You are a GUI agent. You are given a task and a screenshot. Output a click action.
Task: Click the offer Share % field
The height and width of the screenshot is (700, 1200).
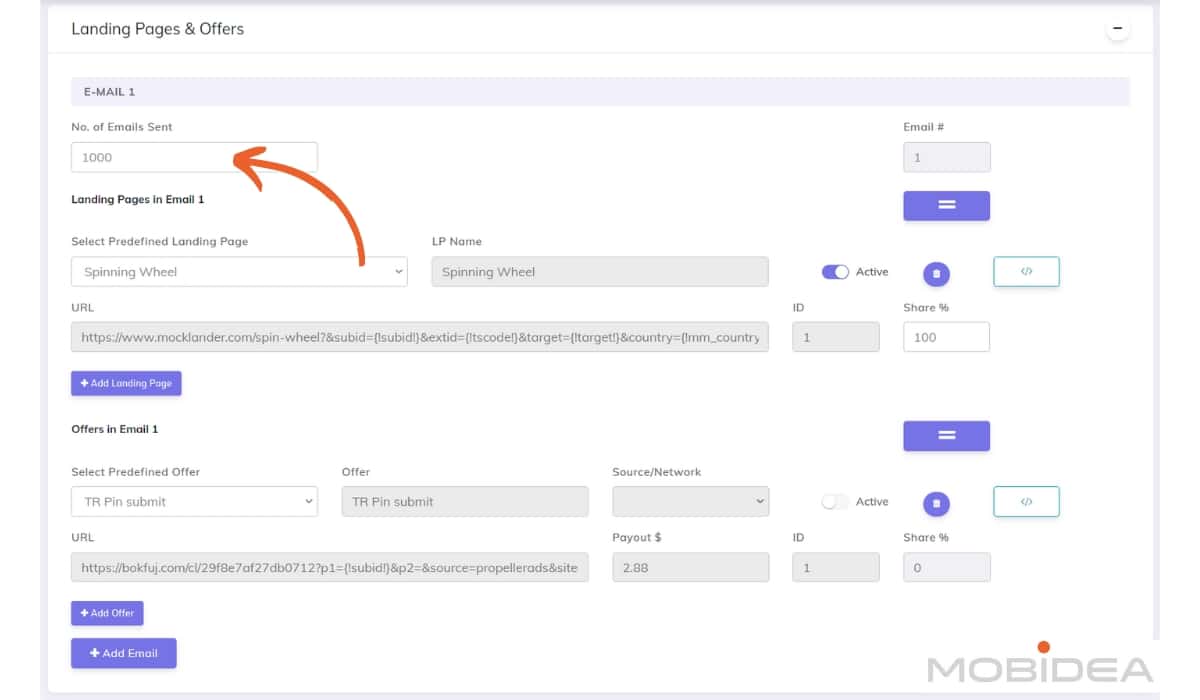946,567
